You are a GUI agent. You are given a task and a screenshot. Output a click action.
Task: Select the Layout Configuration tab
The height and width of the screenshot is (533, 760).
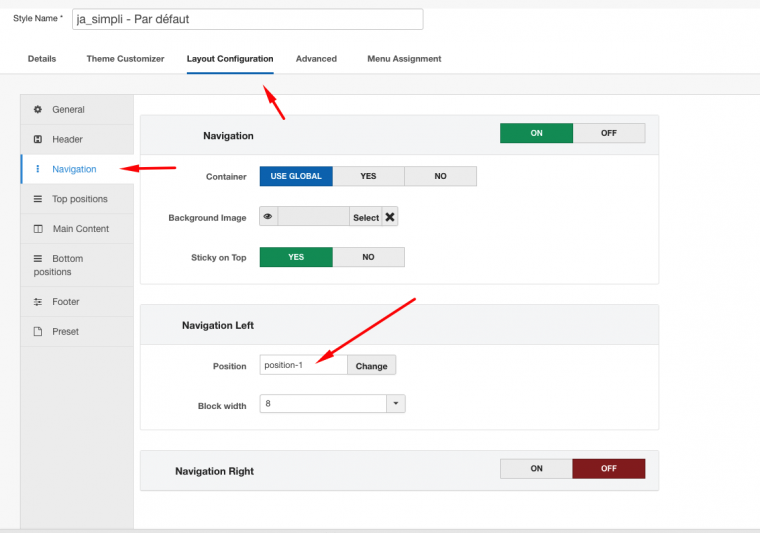(230, 59)
